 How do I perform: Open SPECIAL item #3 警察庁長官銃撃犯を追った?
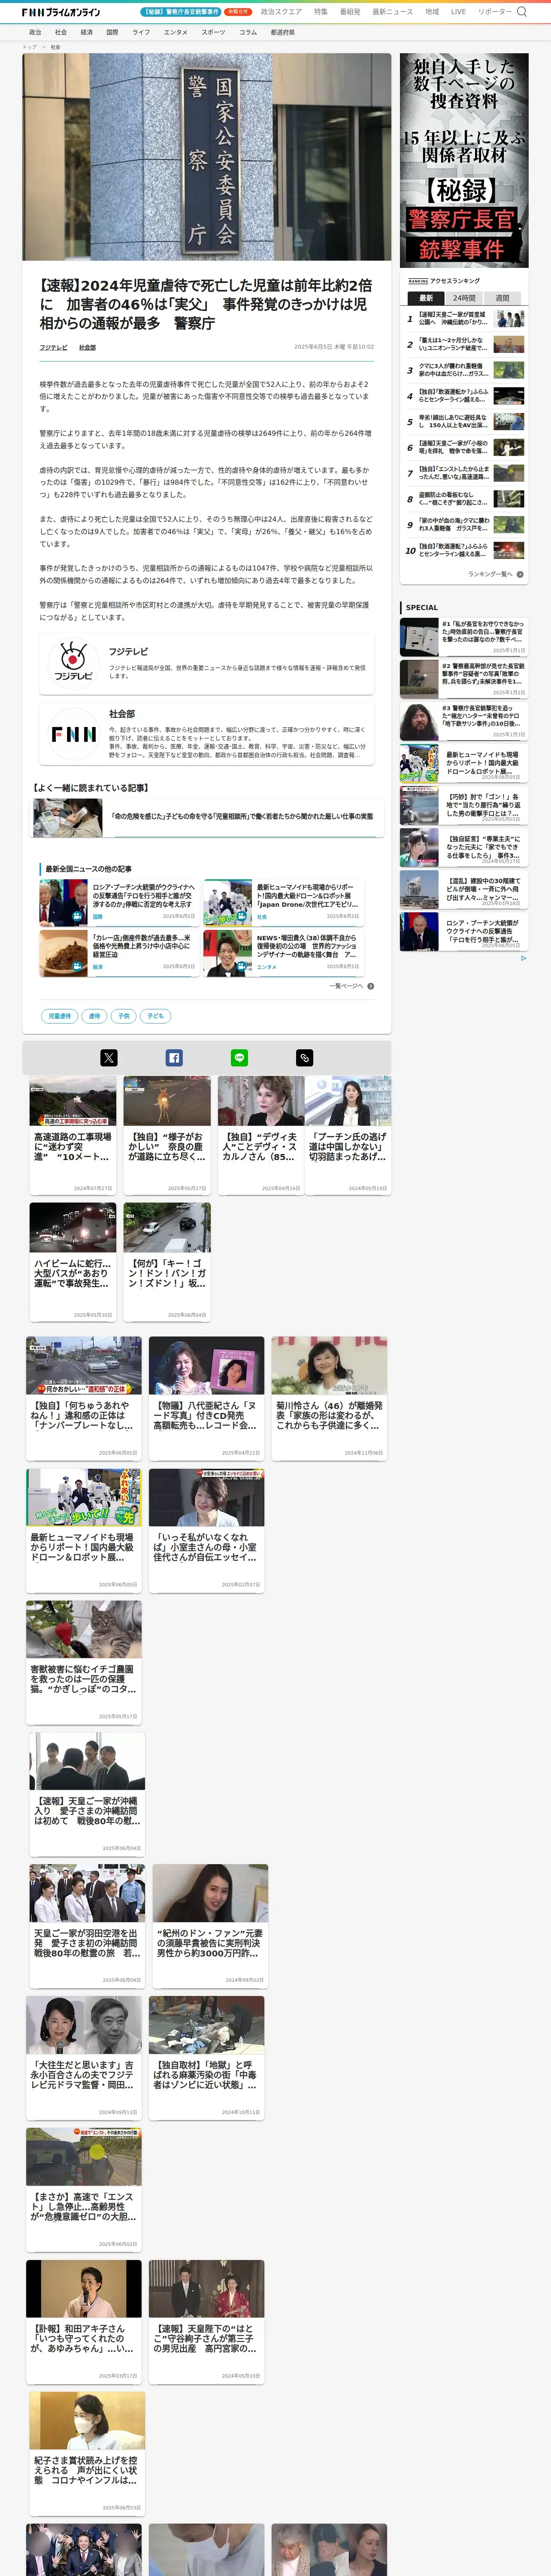pyautogui.click(x=463, y=721)
